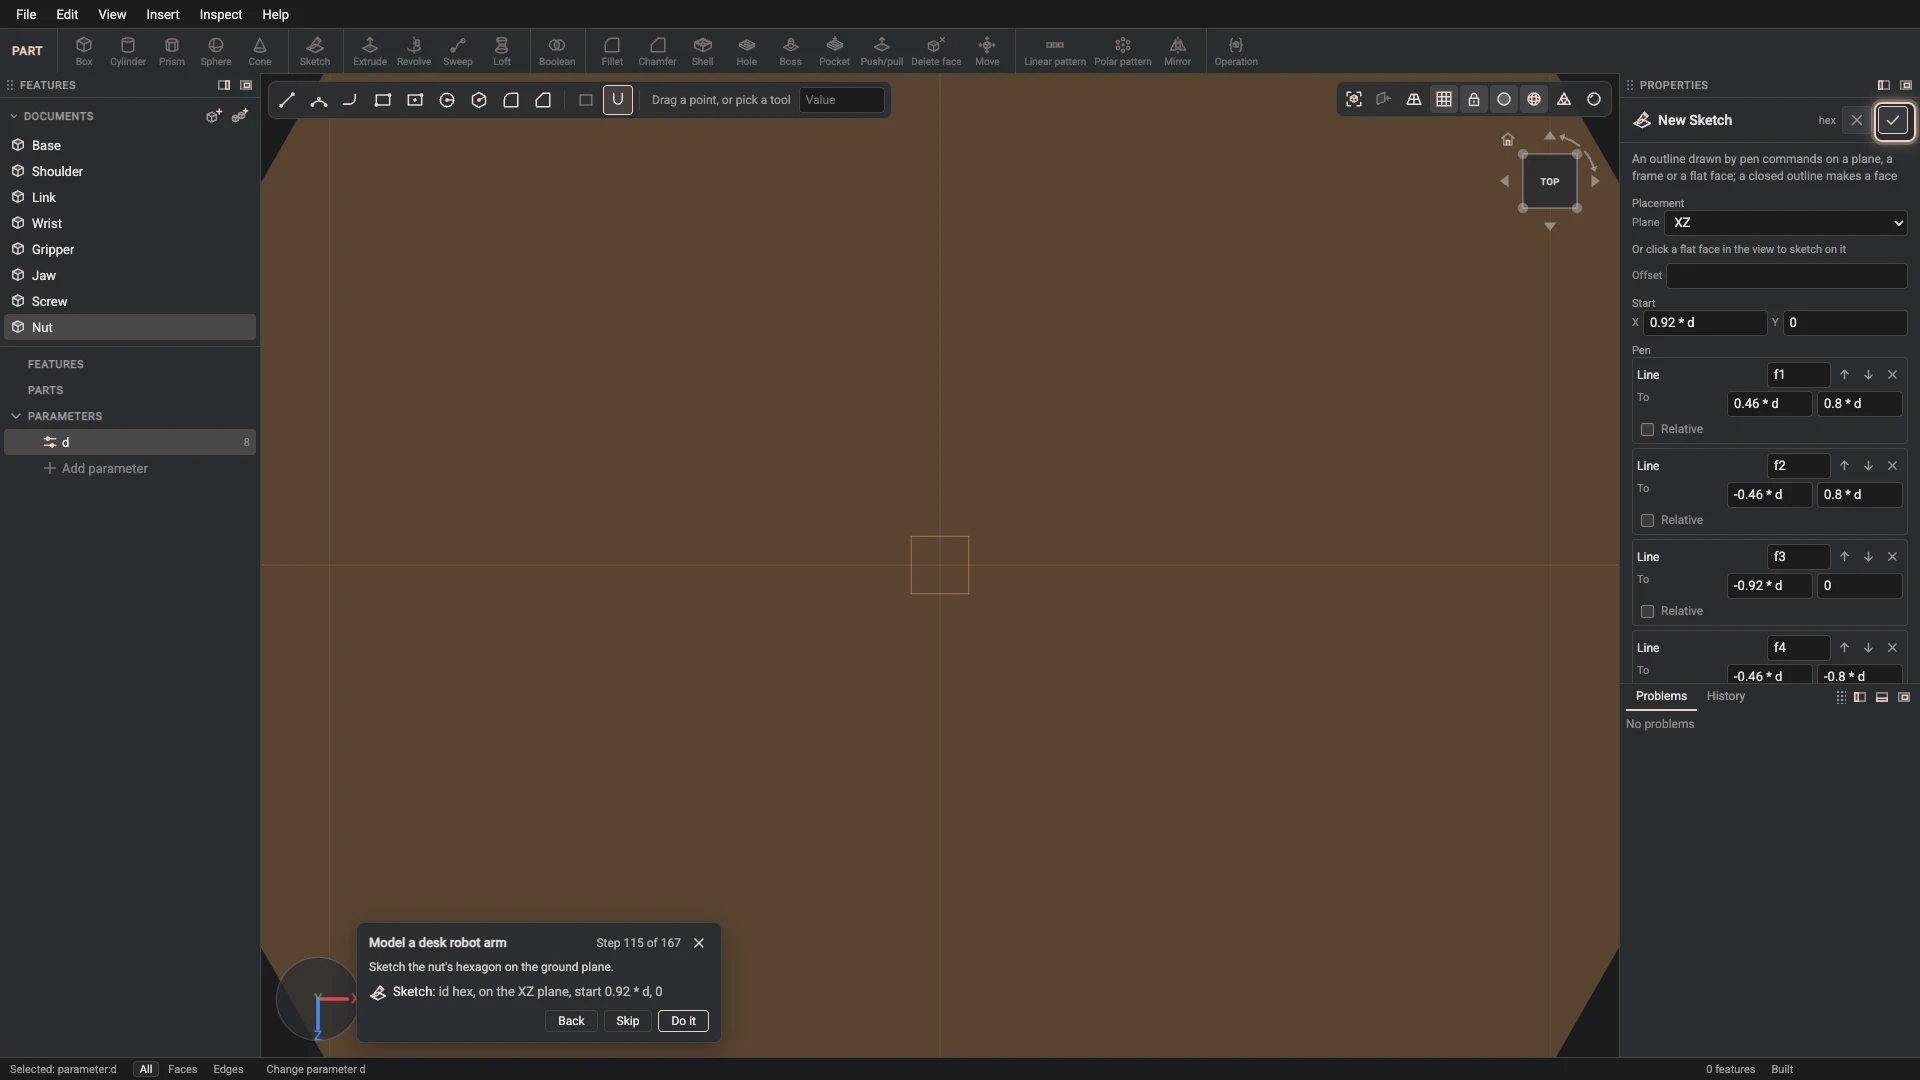The width and height of the screenshot is (1920, 1080).
Task: Activate the Extrude tool
Action: [x=370, y=51]
